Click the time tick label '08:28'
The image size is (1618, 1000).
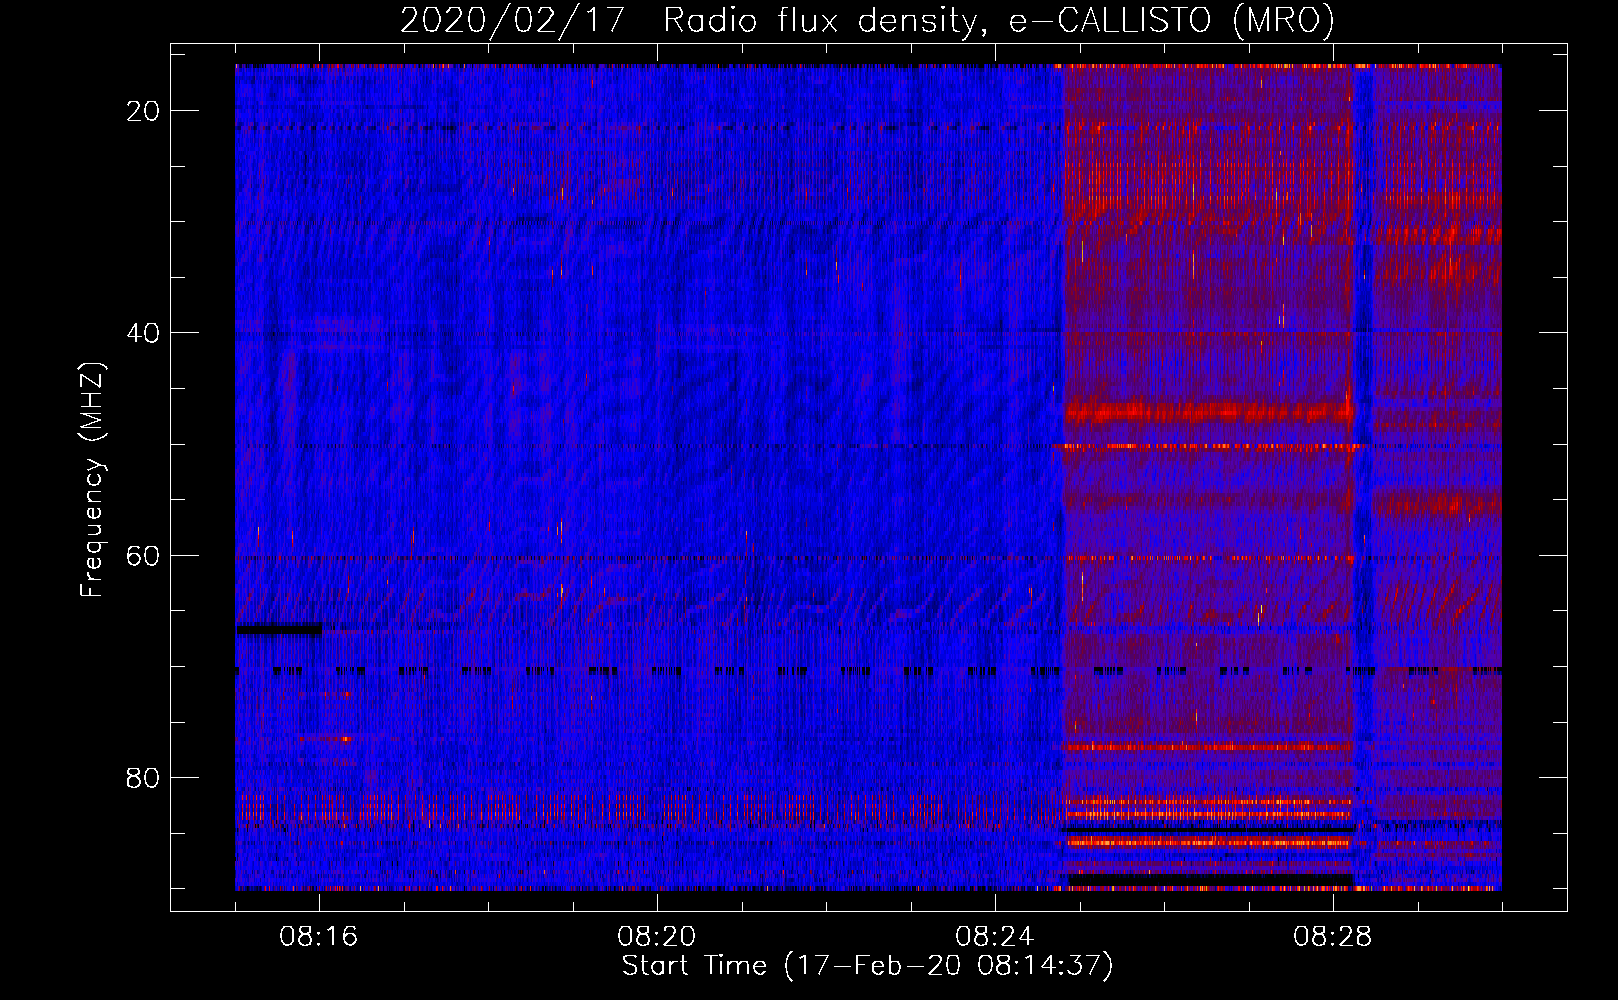tap(1333, 937)
